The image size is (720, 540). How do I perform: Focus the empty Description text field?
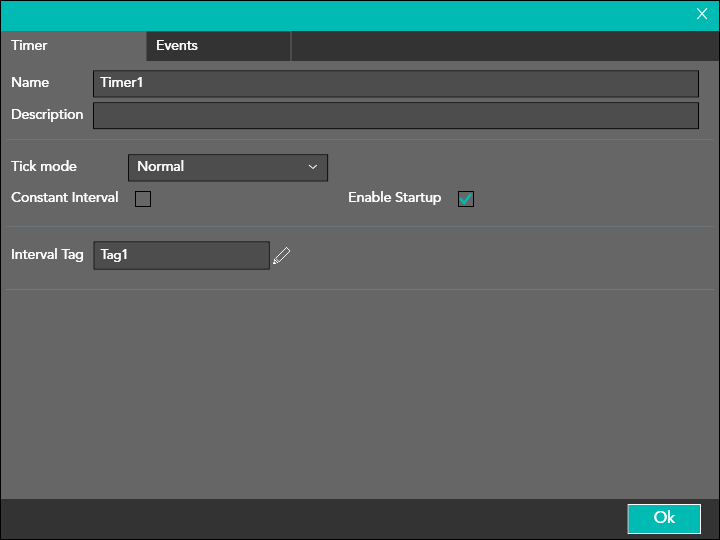[x=395, y=116]
